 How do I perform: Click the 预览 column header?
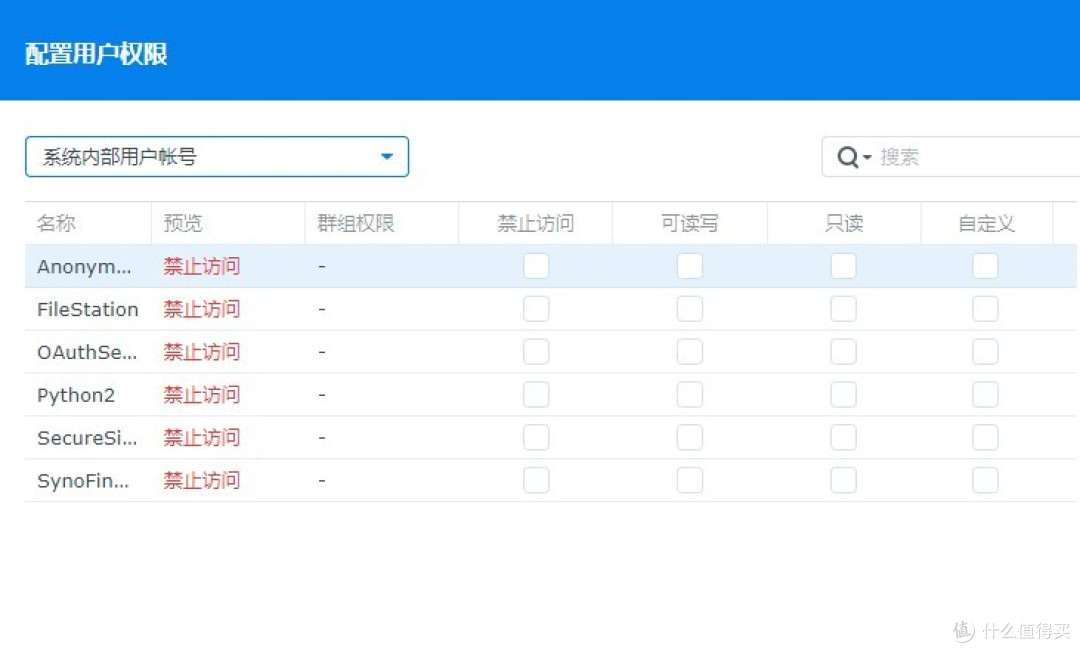tap(182, 223)
